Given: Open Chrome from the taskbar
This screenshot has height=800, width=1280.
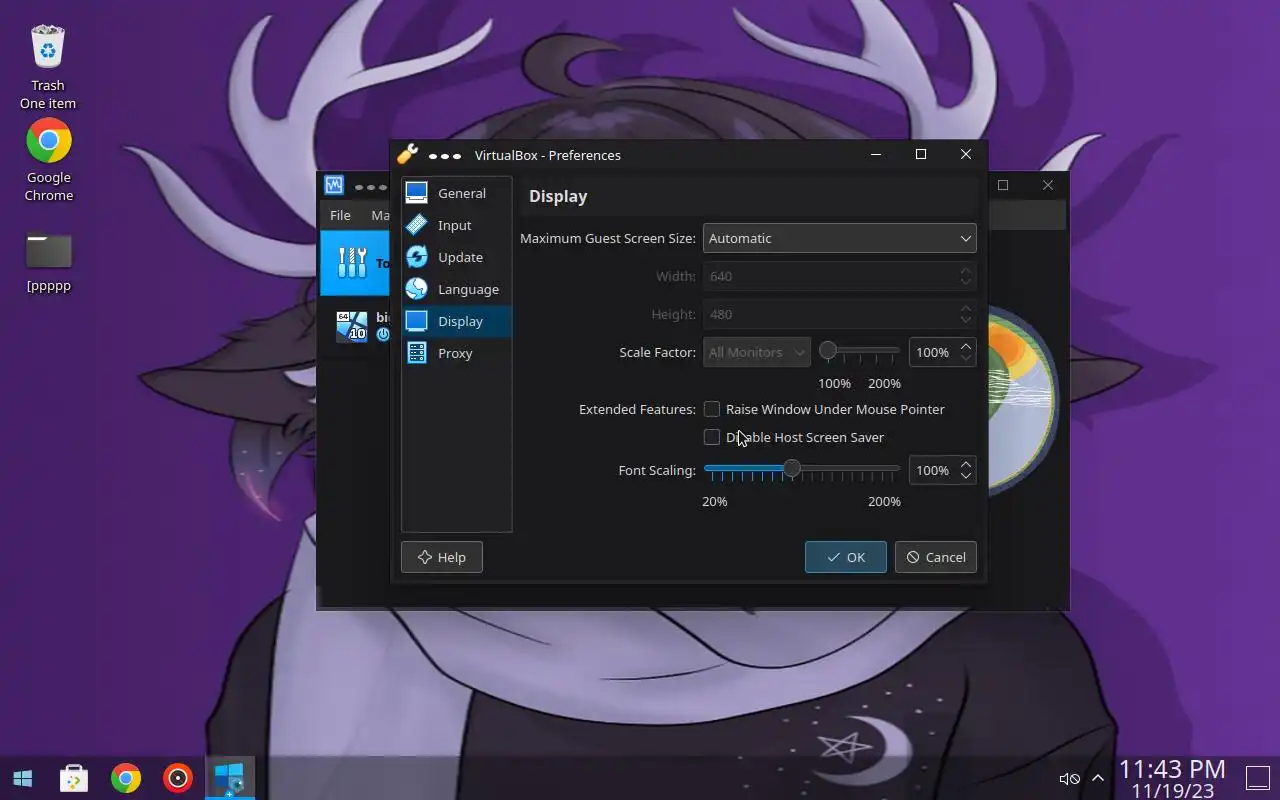Looking at the screenshot, I should [126, 778].
